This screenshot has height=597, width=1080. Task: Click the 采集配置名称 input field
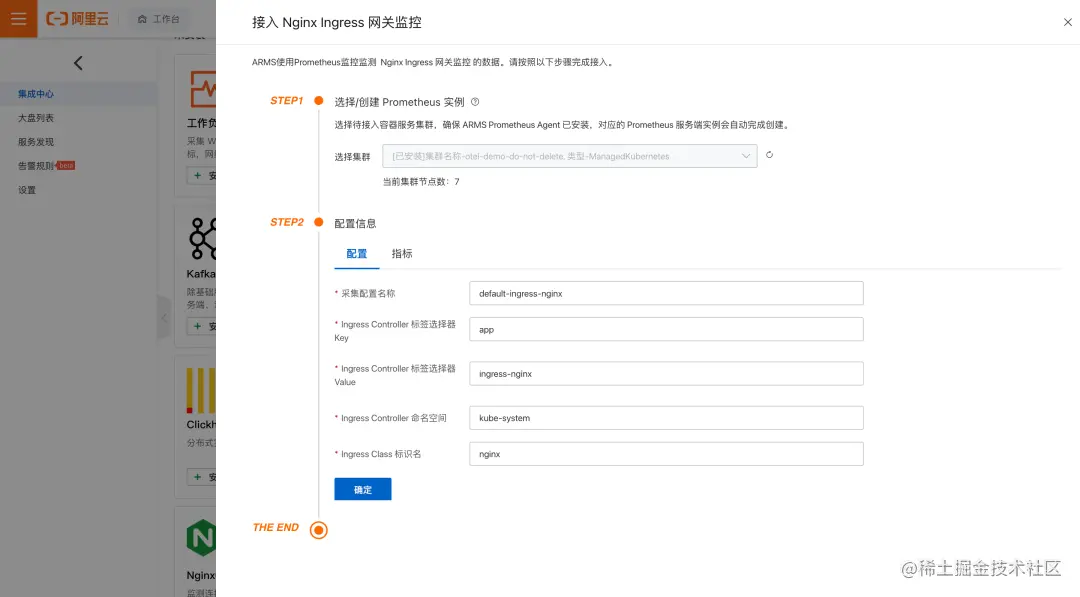click(x=666, y=293)
